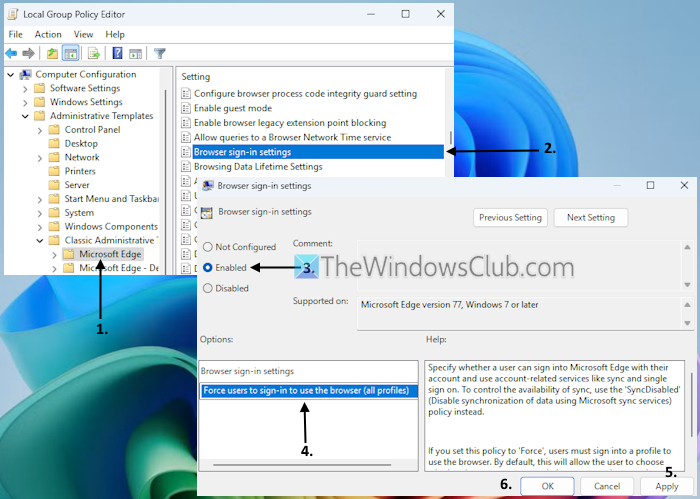Expand the Windows Settings node
700x499 pixels.
tap(25, 102)
